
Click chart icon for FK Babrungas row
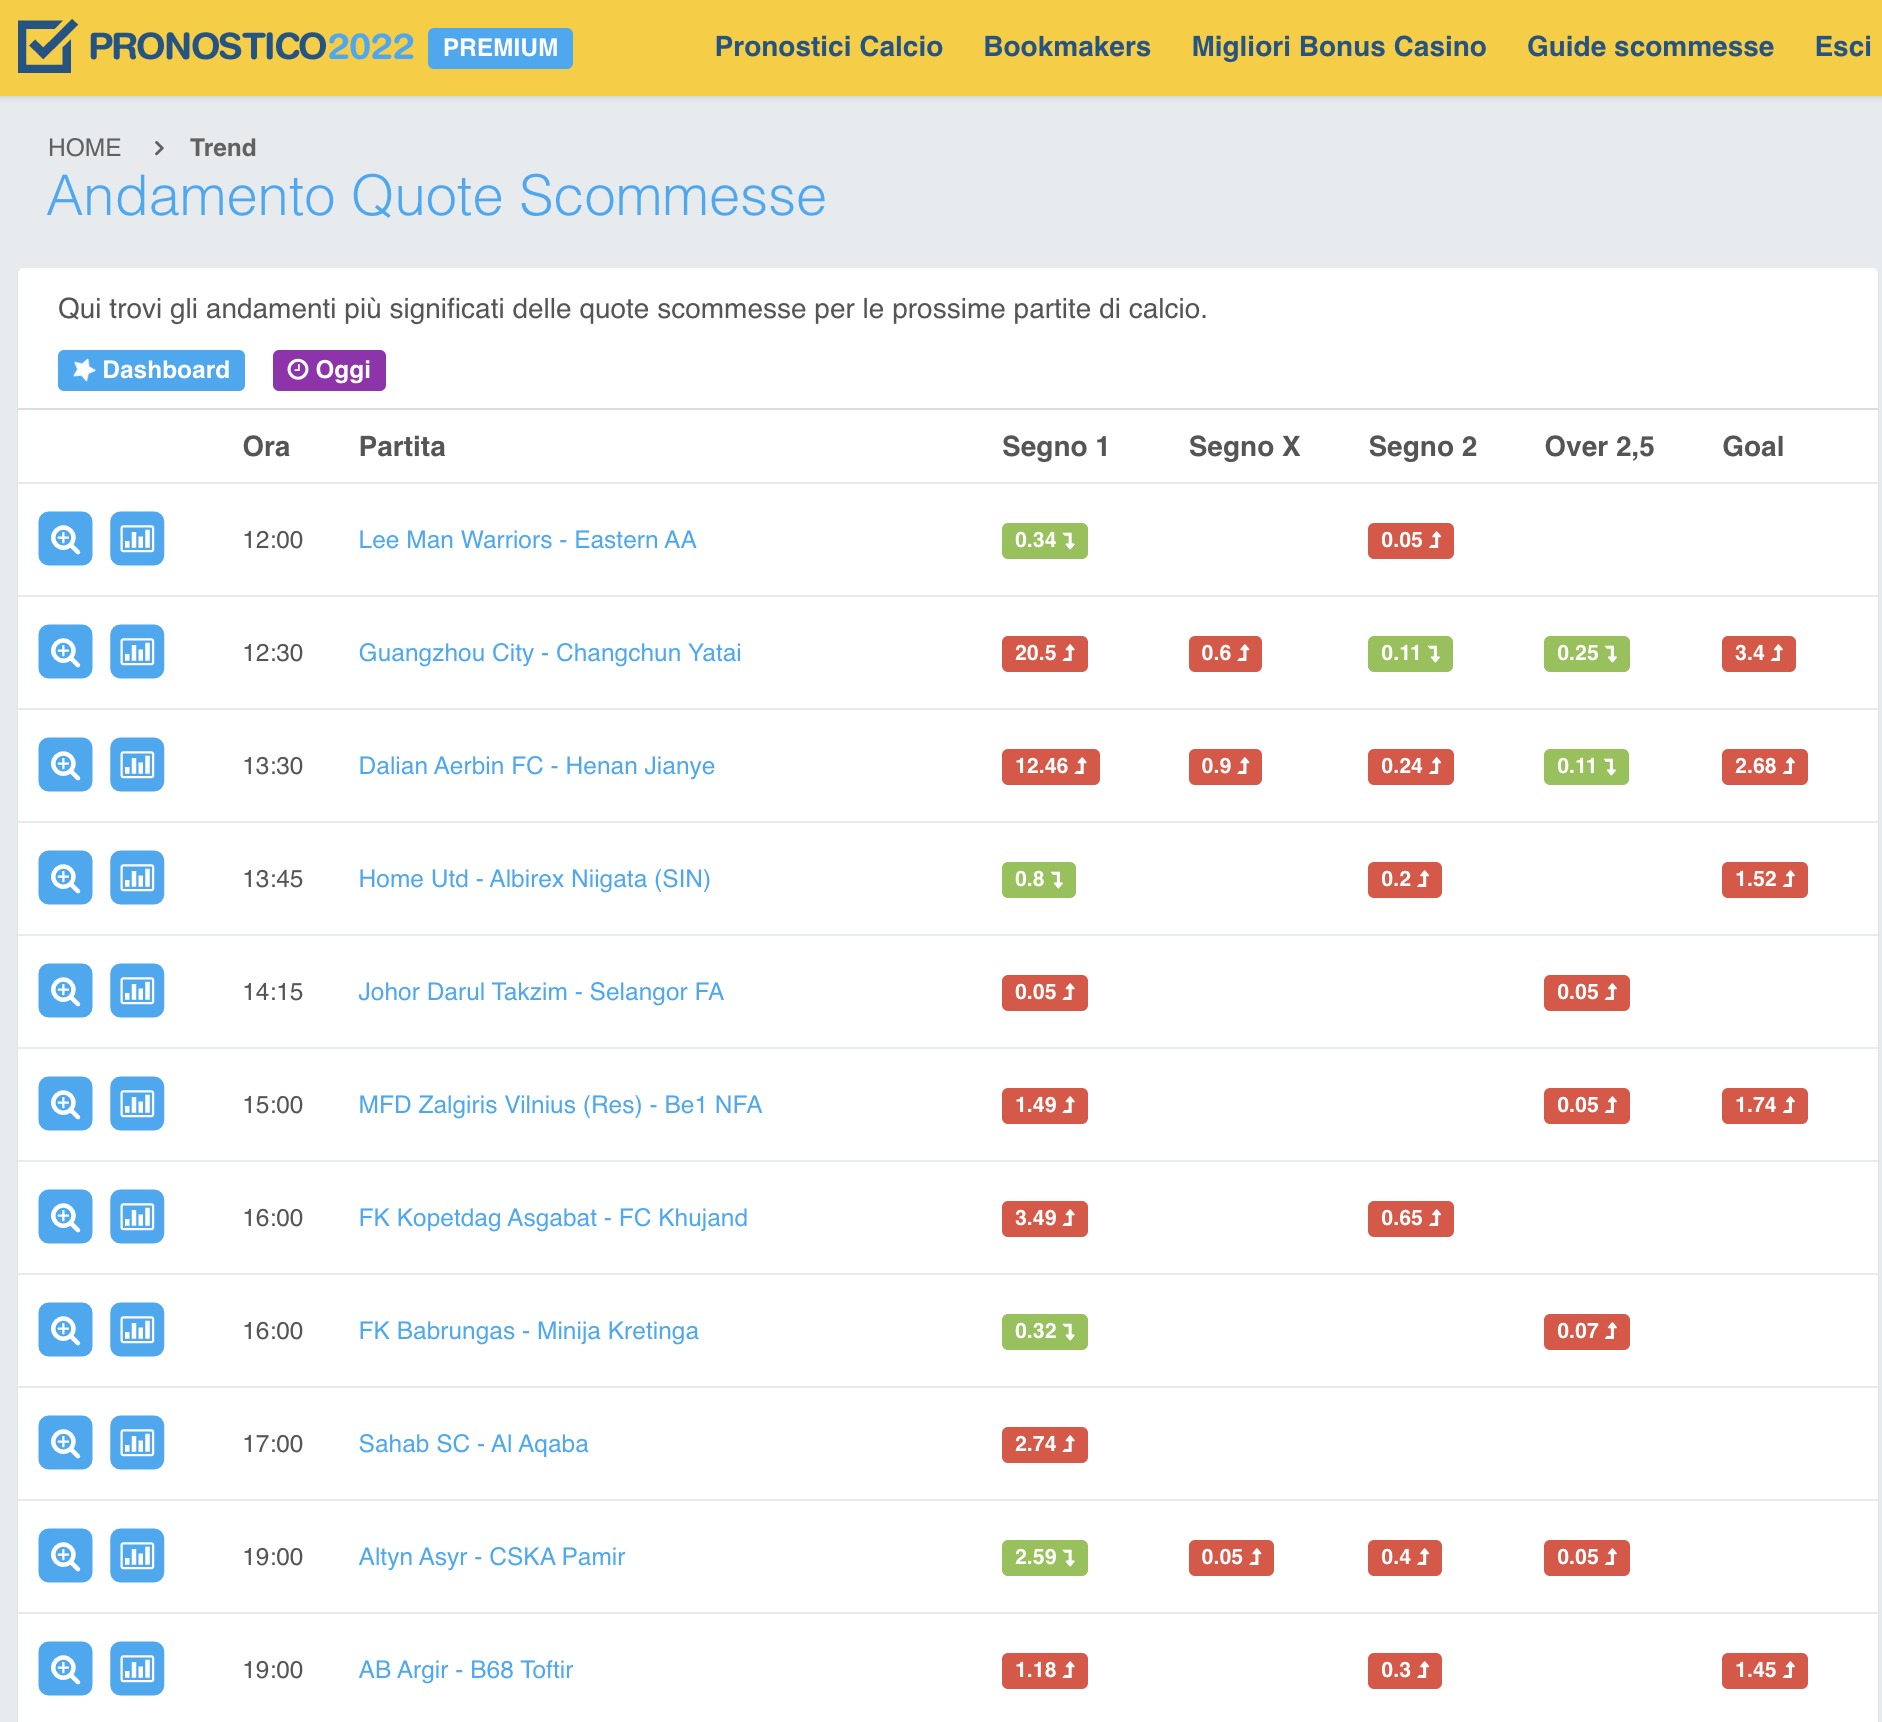(x=137, y=1330)
